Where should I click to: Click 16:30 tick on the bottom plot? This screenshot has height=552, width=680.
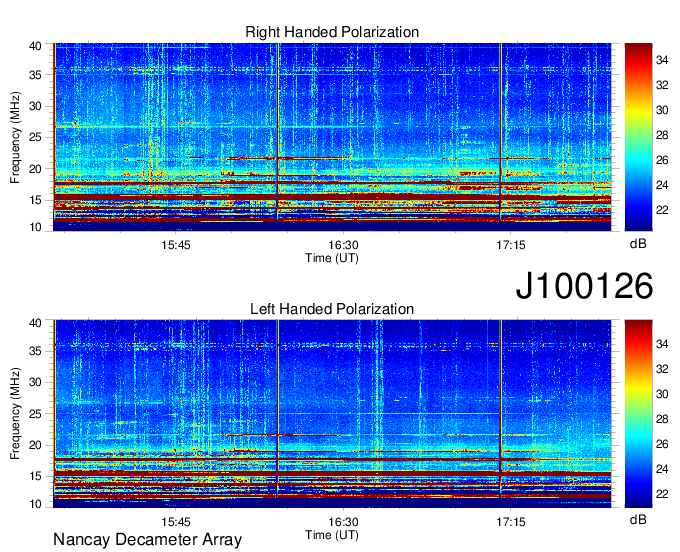click(343, 522)
